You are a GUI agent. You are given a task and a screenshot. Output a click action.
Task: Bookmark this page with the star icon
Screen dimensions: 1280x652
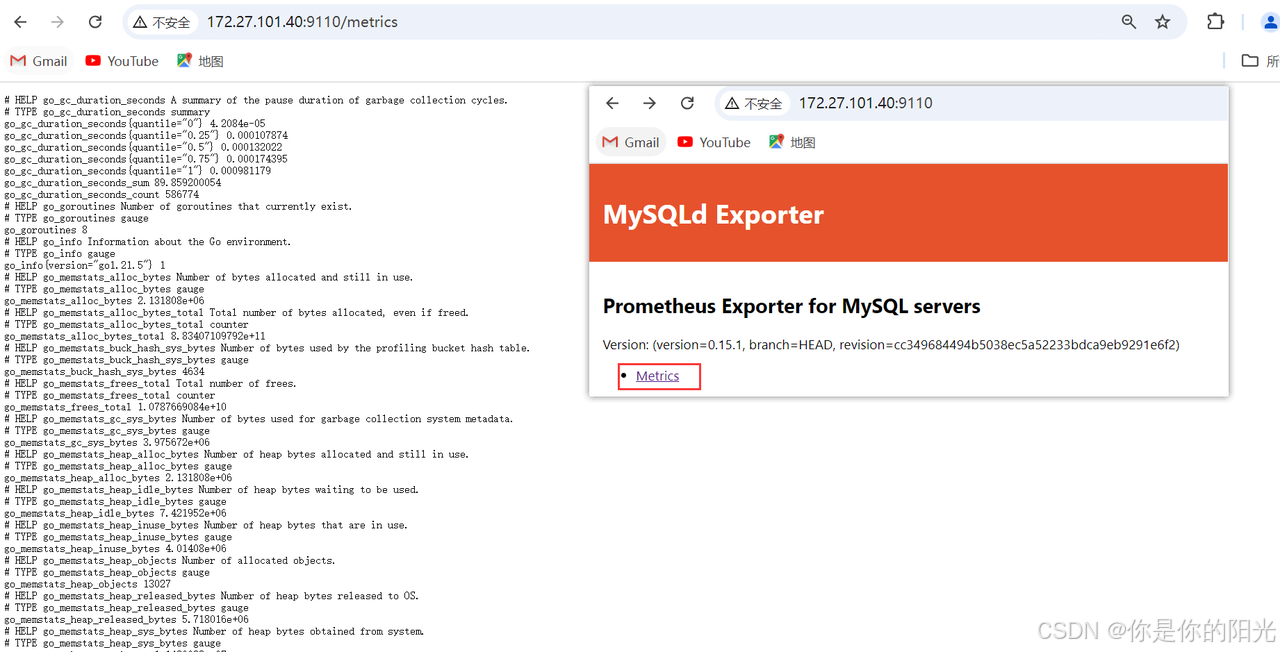[x=1162, y=22]
